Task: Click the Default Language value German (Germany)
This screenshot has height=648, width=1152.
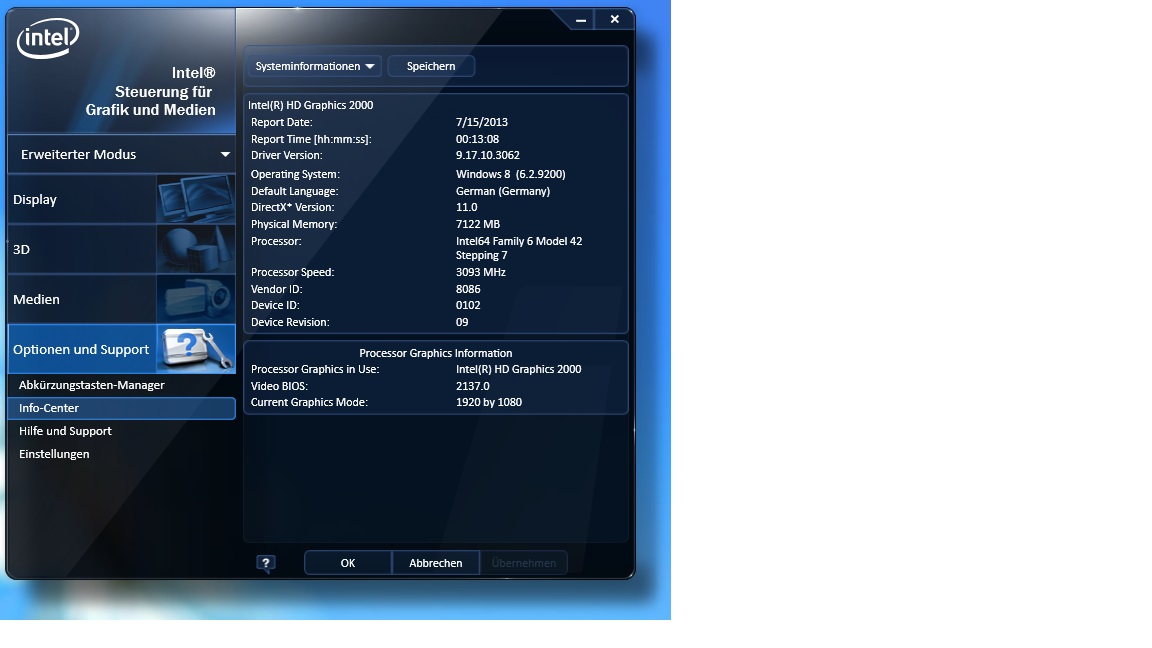Action: point(503,191)
